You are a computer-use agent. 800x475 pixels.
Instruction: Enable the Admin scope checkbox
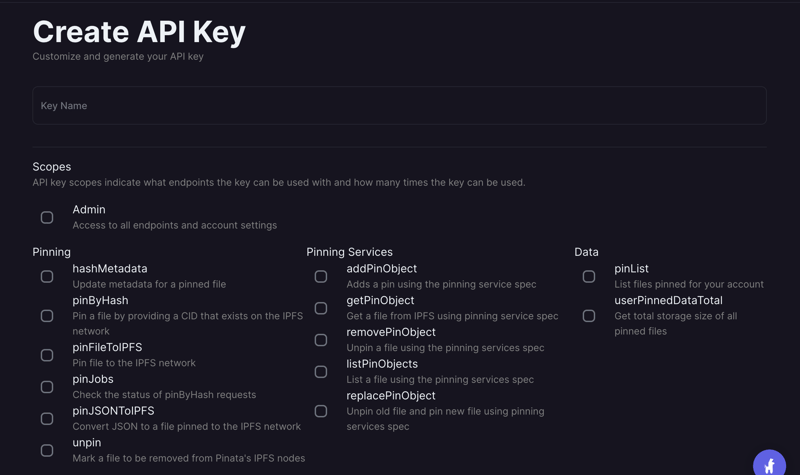tap(47, 217)
